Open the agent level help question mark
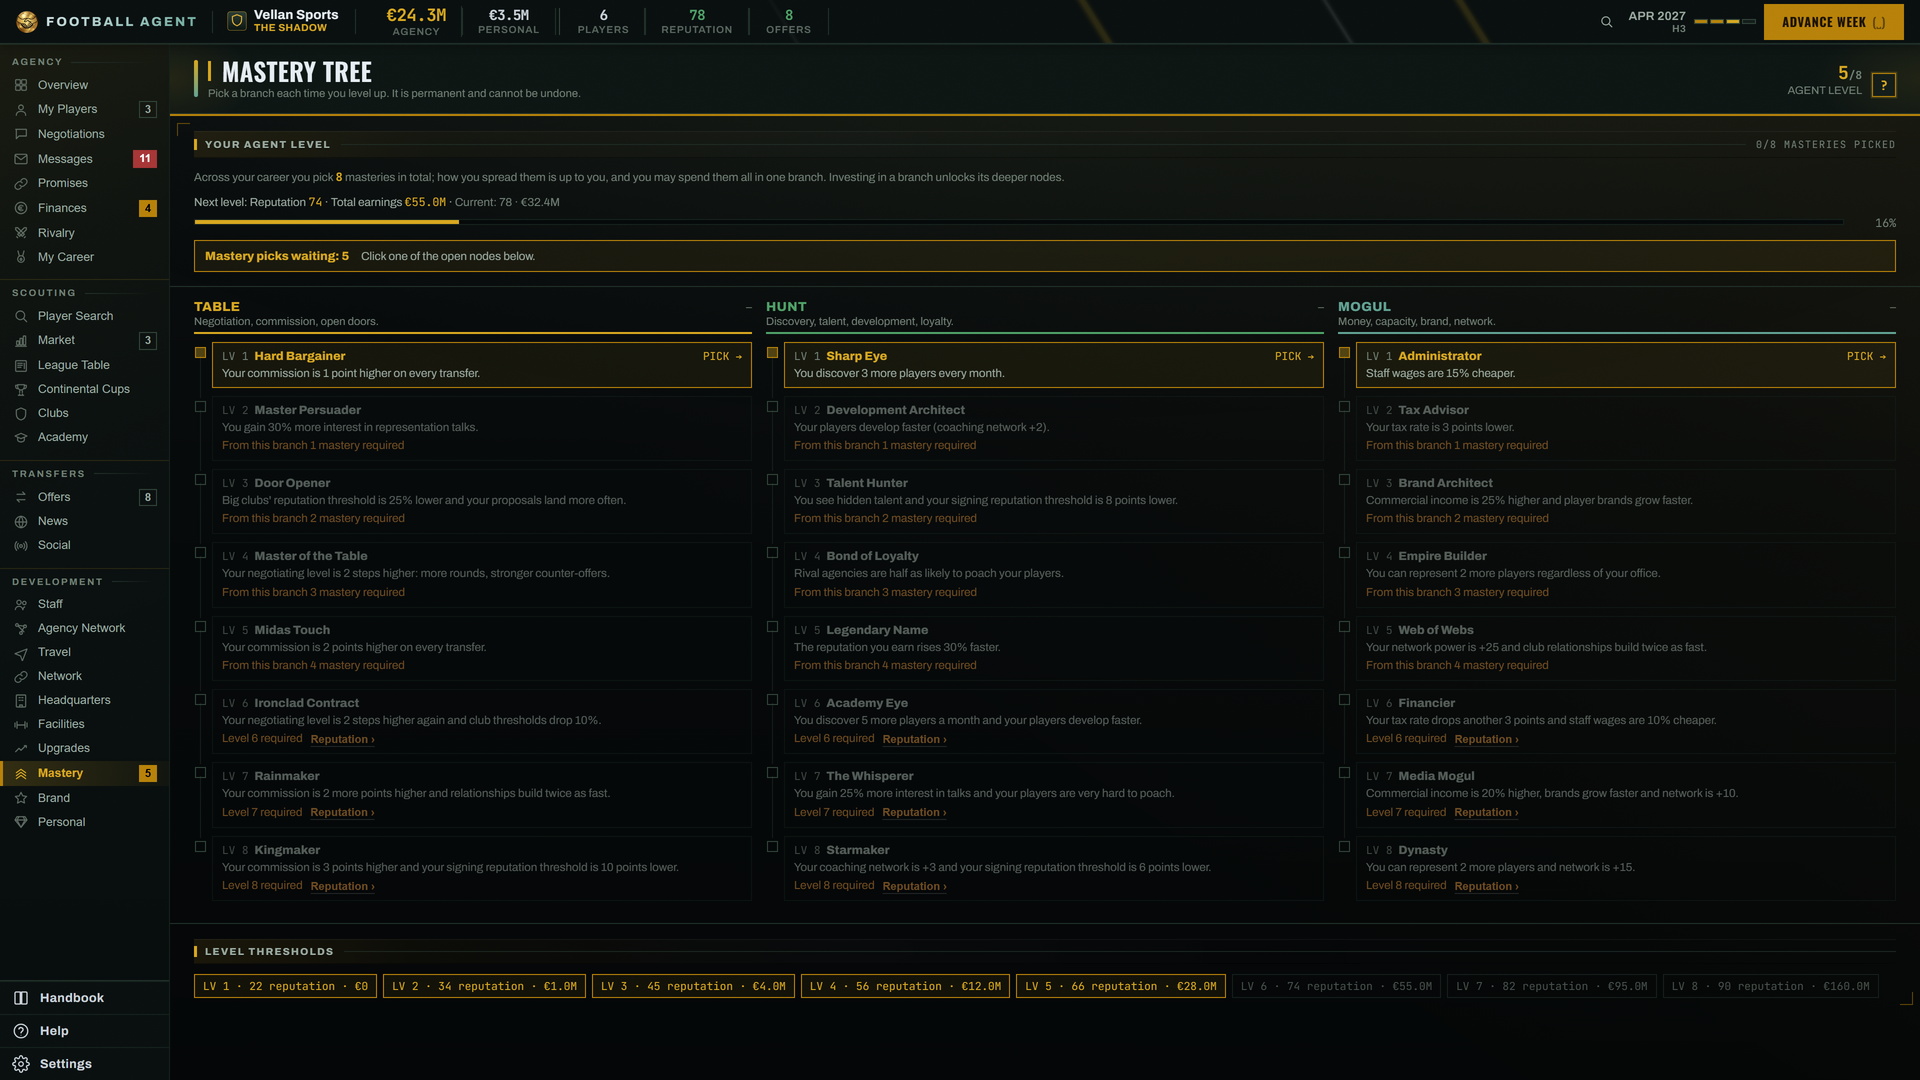Image resolution: width=1920 pixels, height=1080 pixels. pos(1884,85)
